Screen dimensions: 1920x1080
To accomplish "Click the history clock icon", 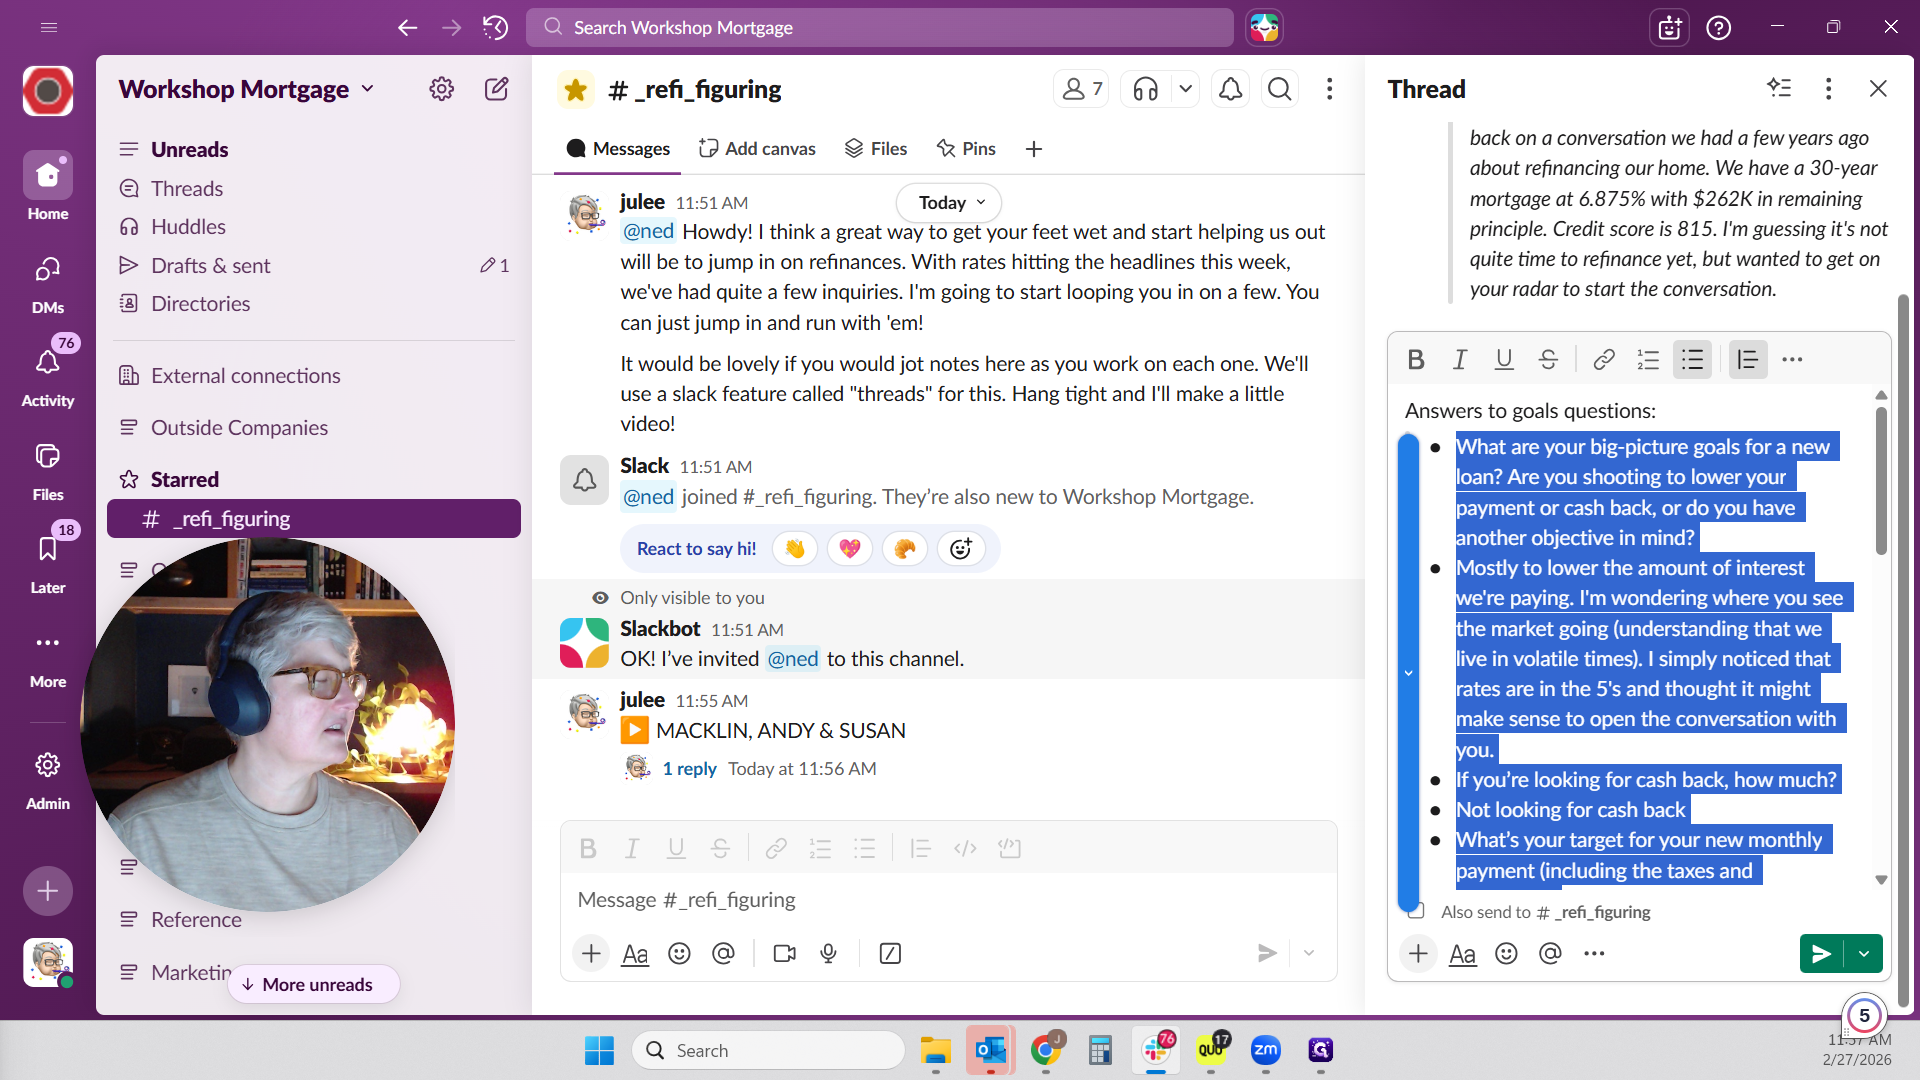I will (496, 27).
